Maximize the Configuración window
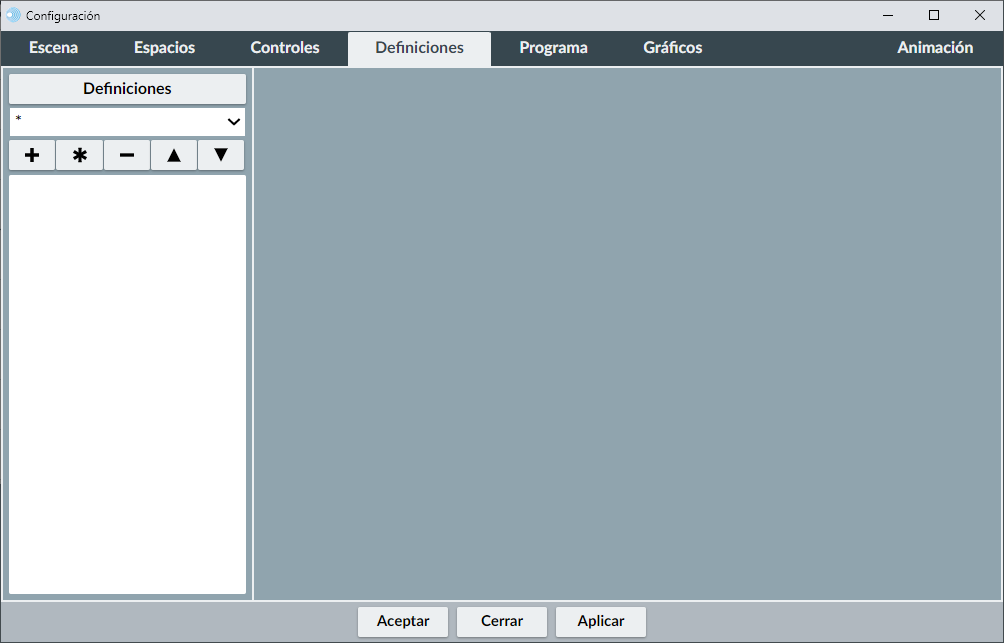 (933, 15)
